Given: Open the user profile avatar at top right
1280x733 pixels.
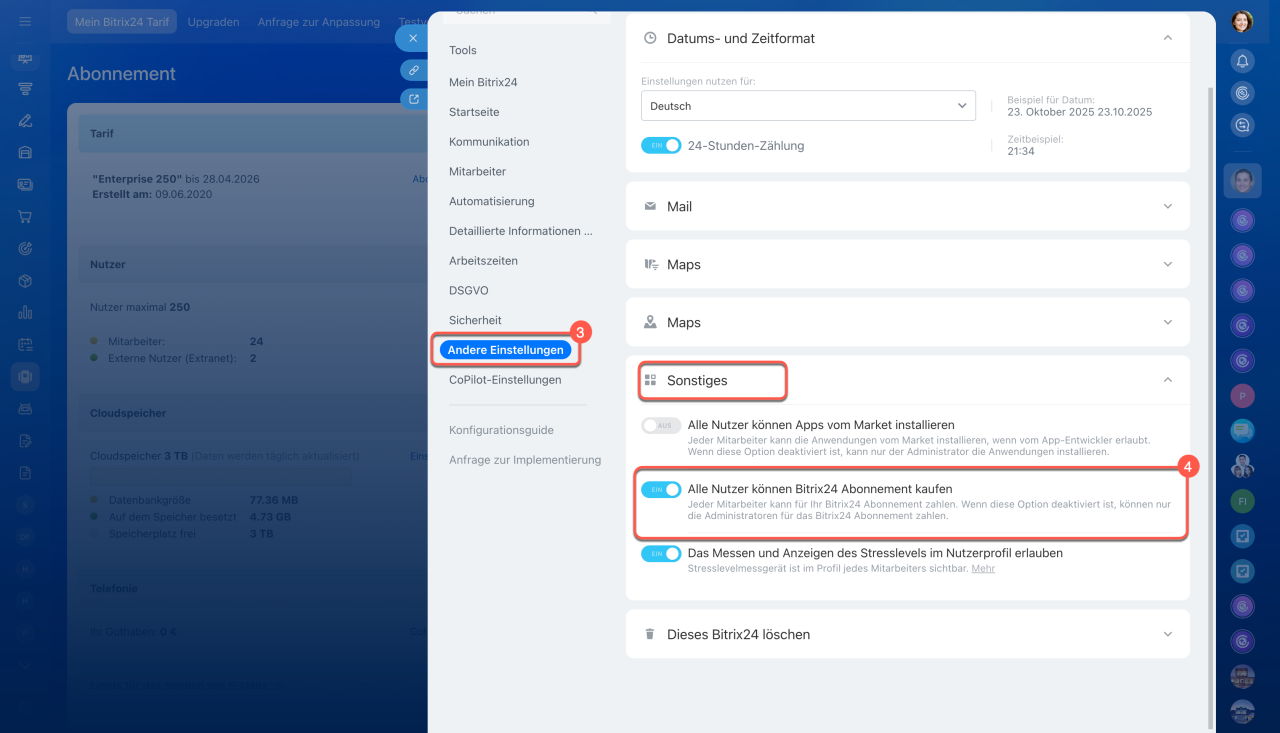Looking at the screenshot, I should click(x=1242, y=21).
